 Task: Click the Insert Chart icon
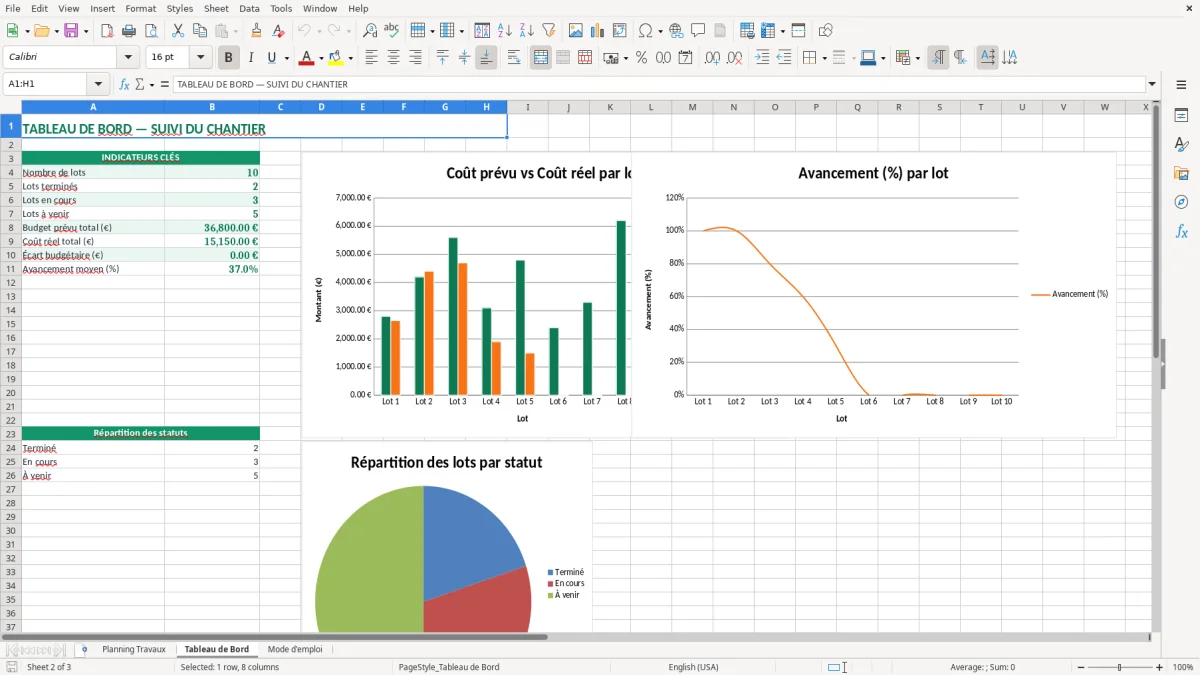(x=598, y=31)
